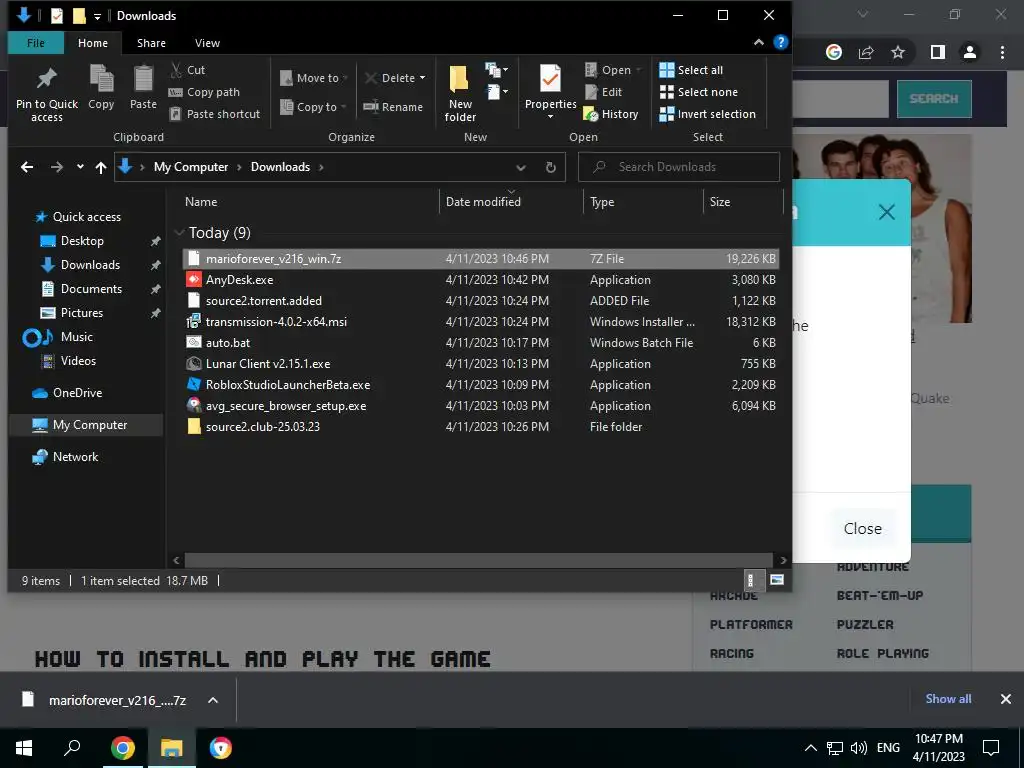Open recent locations dropdown arrow

coord(80,167)
